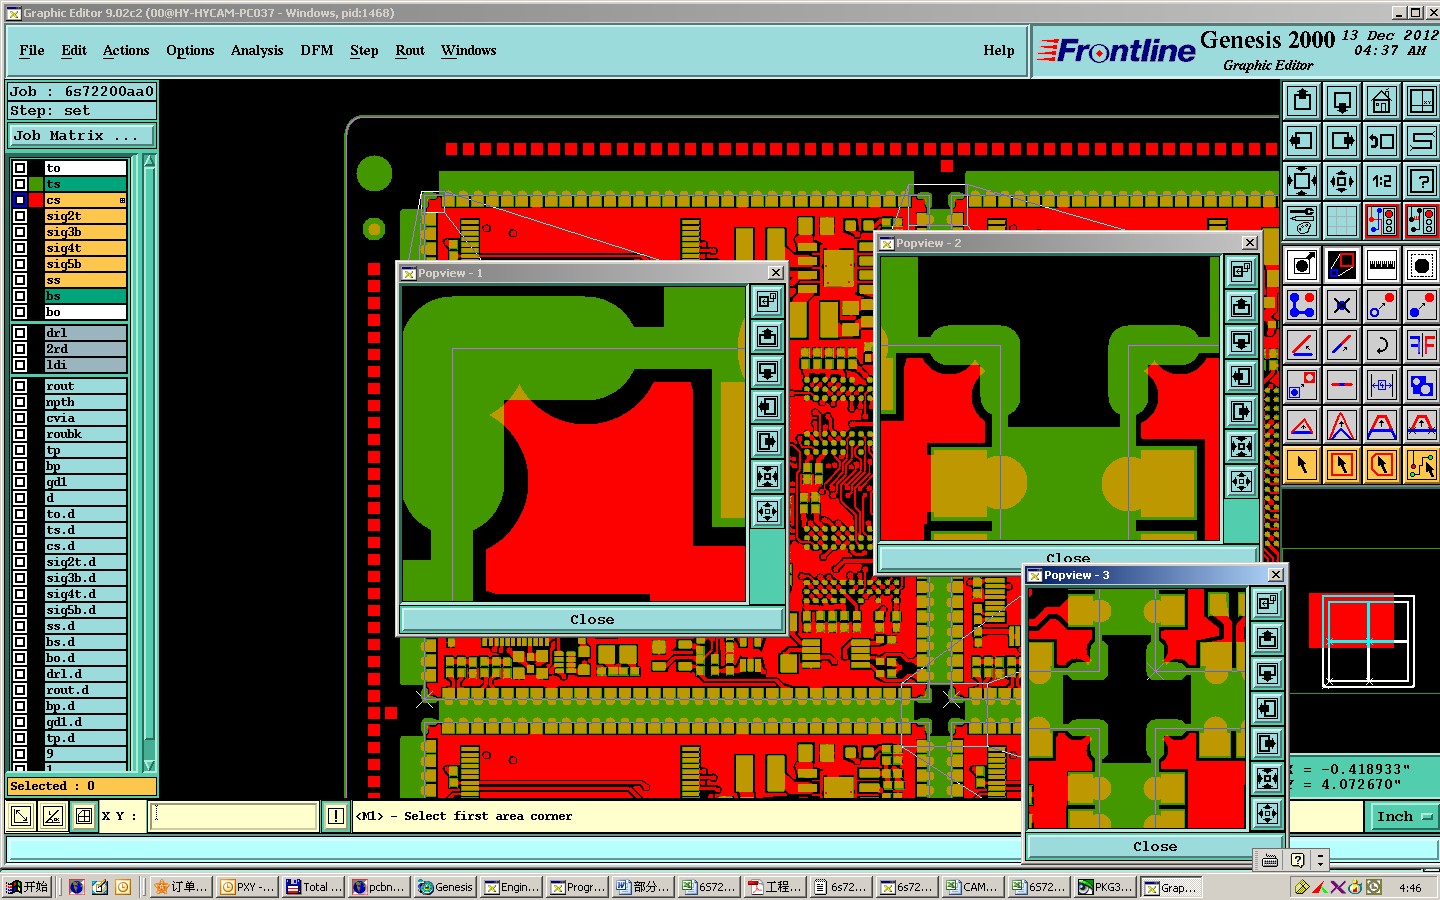The height and width of the screenshot is (900, 1440).
Task: Click the snap grid icon beside X Y
Action: pos(84,816)
